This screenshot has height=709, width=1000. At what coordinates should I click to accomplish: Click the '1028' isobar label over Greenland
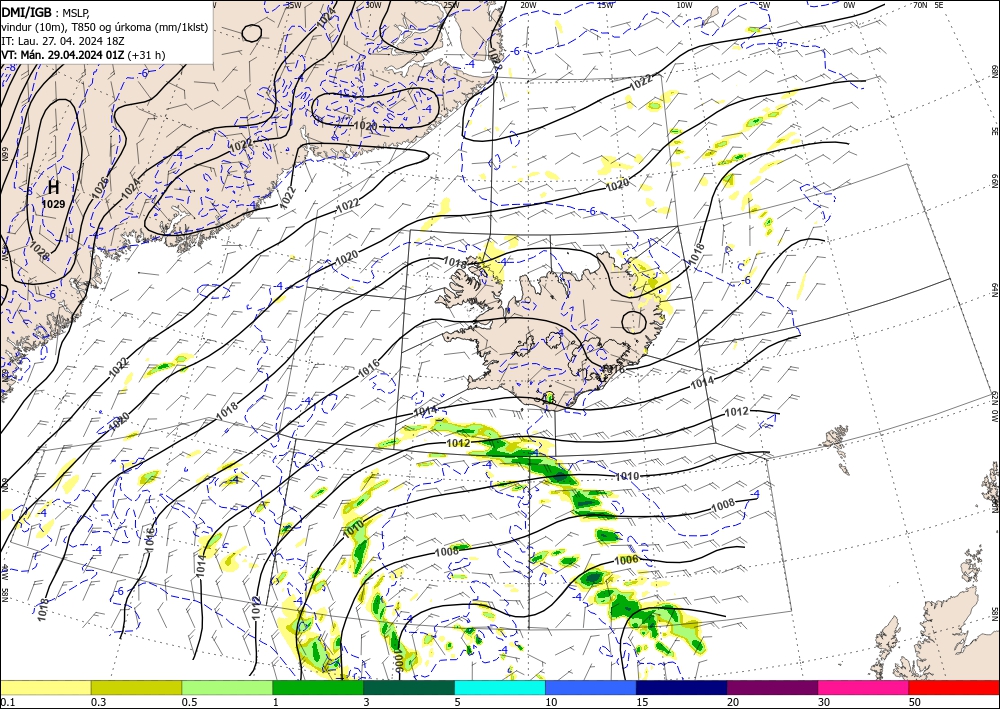pyautogui.click(x=39, y=250)
